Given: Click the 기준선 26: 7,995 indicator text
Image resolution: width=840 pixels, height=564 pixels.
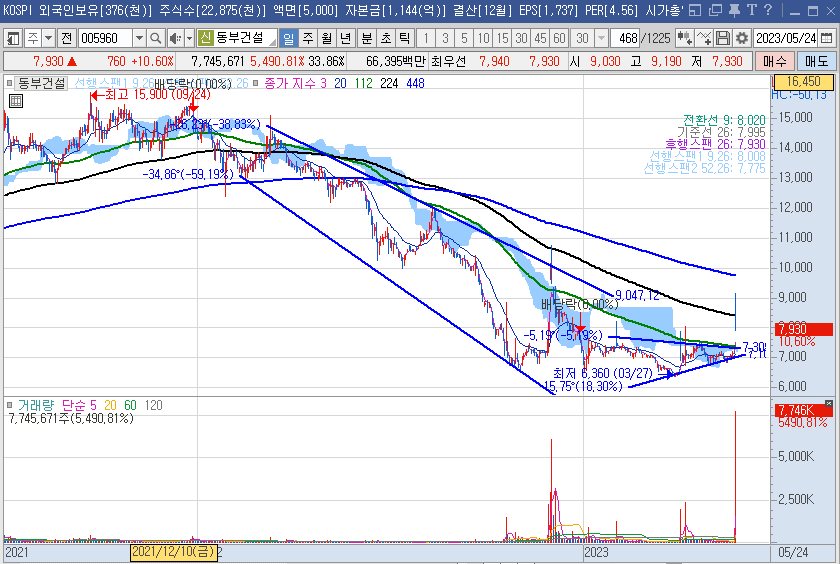Looking at the screenshot, I should coord(721,132).
